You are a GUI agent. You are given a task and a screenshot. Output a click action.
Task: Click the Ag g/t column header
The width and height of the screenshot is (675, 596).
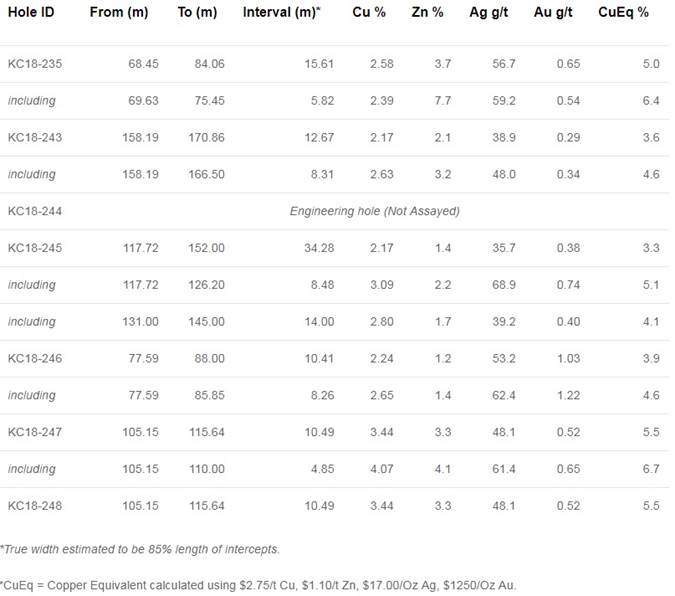click(x=489, y=12)
